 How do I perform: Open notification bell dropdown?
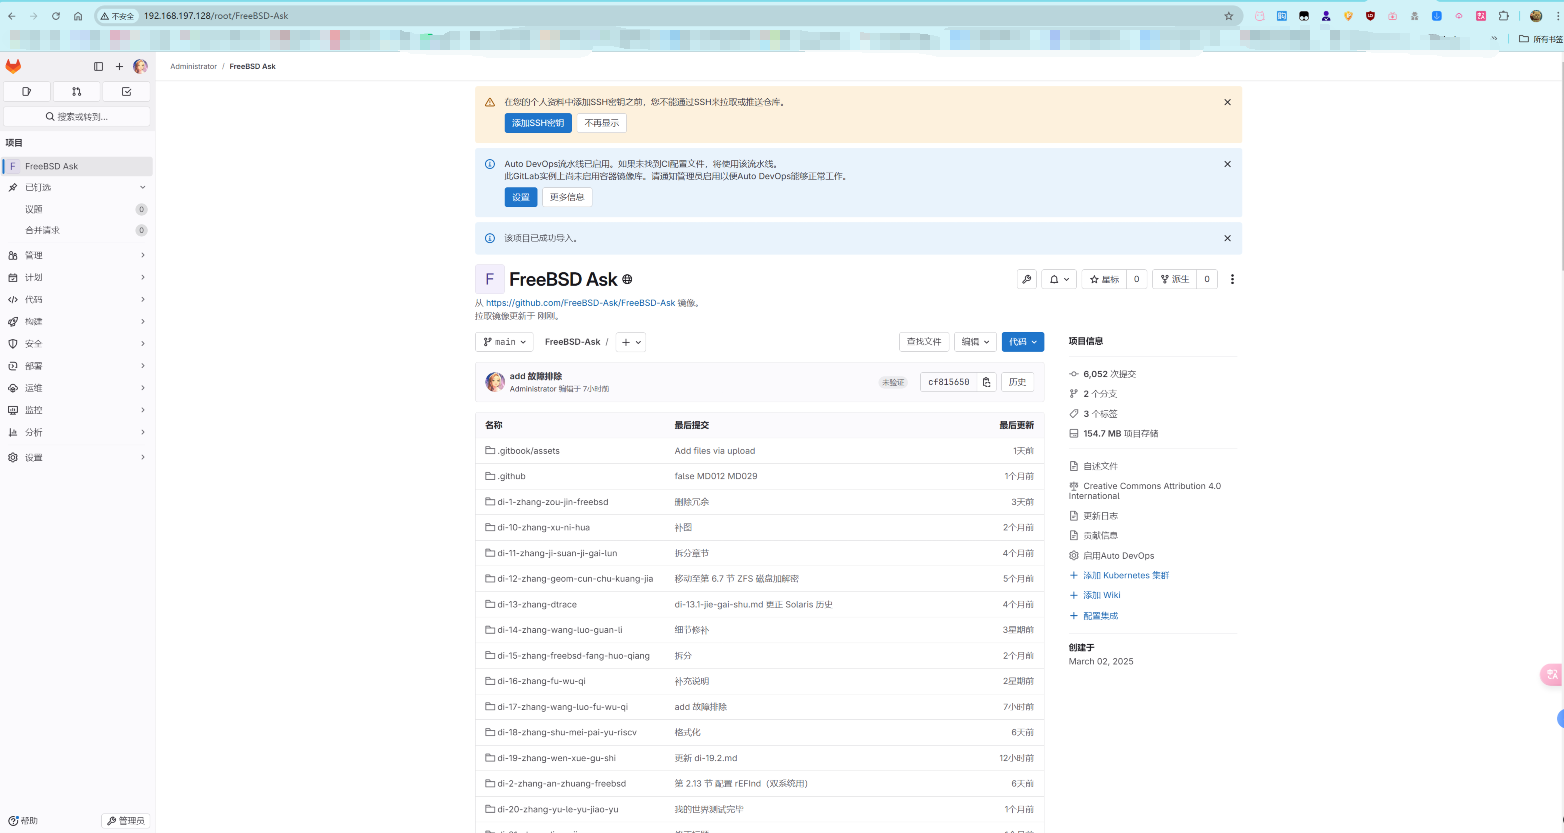(1058, 279)
